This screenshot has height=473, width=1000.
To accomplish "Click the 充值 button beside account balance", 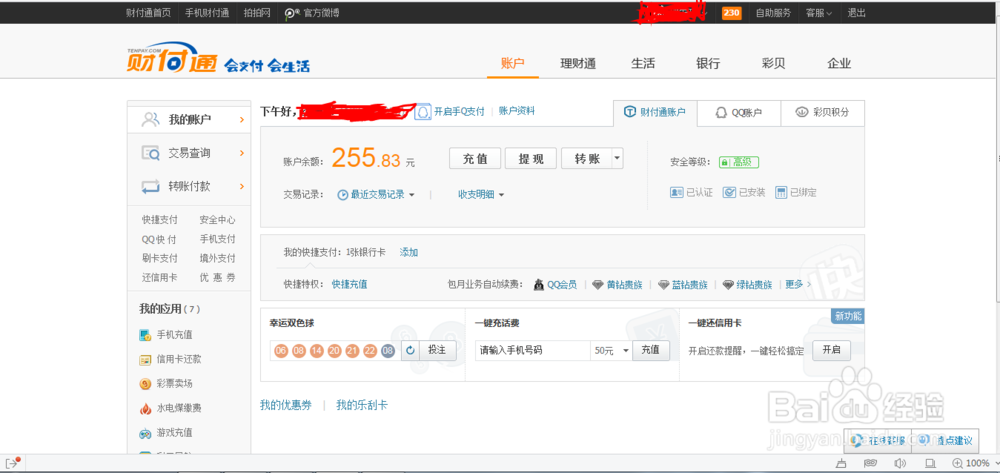I will [475, 158].
